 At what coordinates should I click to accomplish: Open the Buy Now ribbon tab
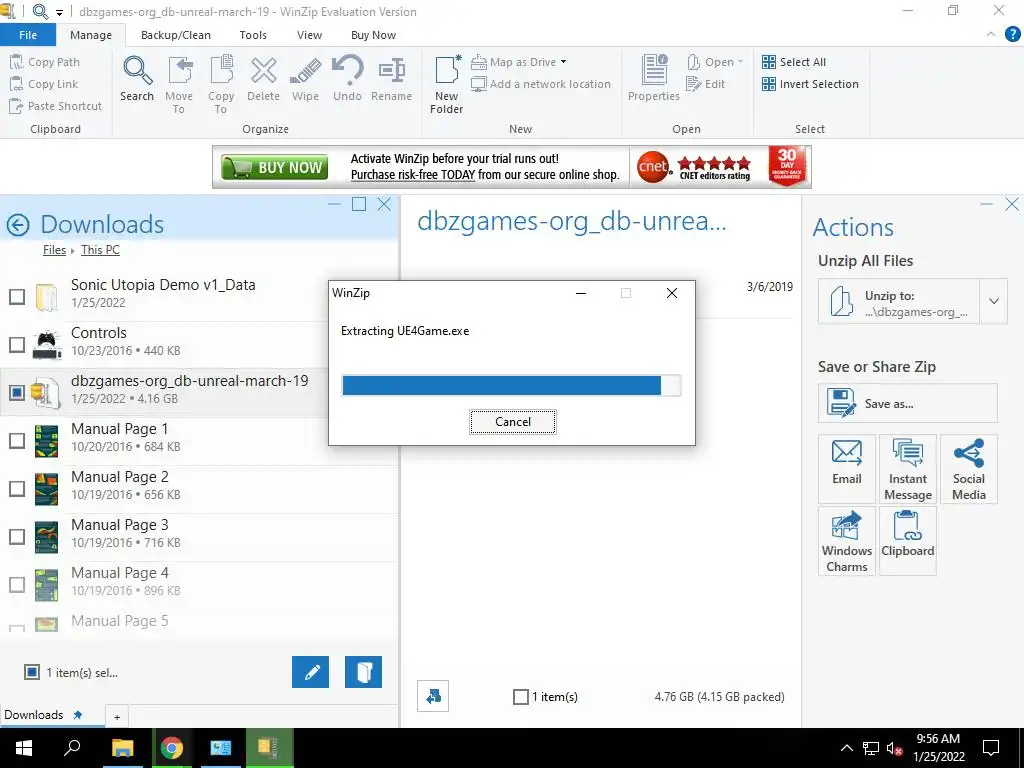point(373,35)
